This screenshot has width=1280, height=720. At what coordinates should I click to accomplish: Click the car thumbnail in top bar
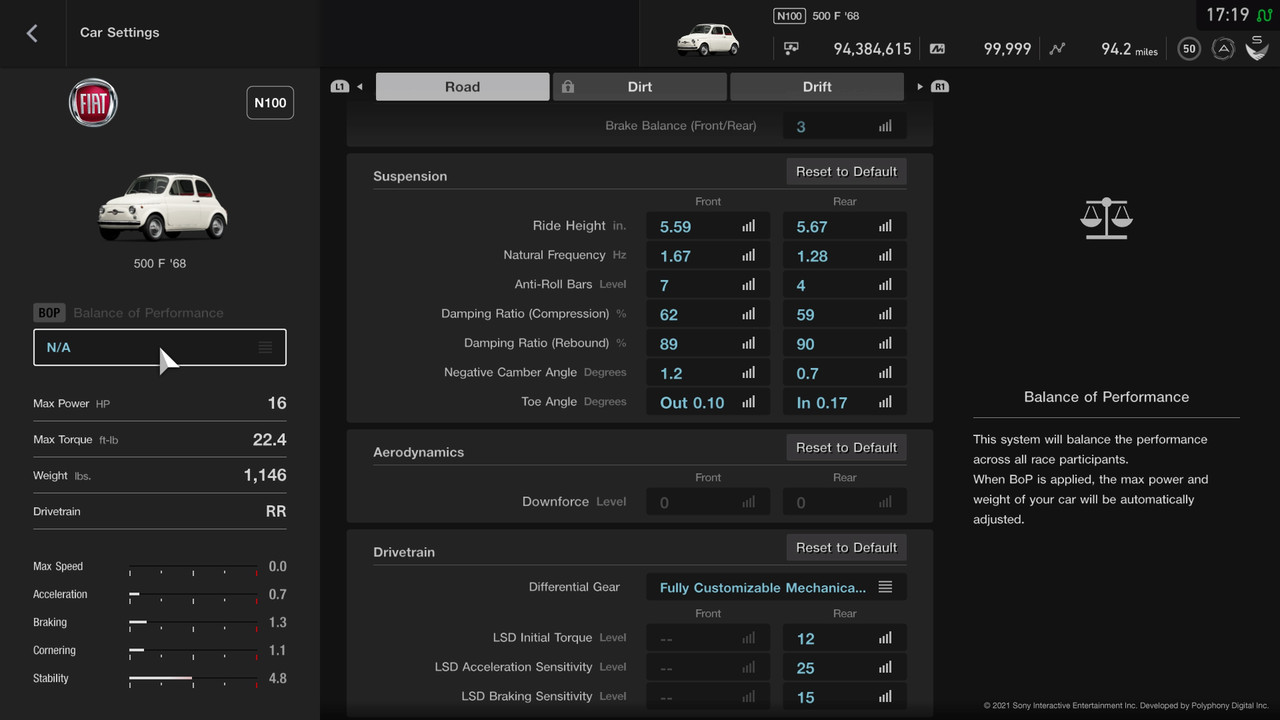point(708,40)
